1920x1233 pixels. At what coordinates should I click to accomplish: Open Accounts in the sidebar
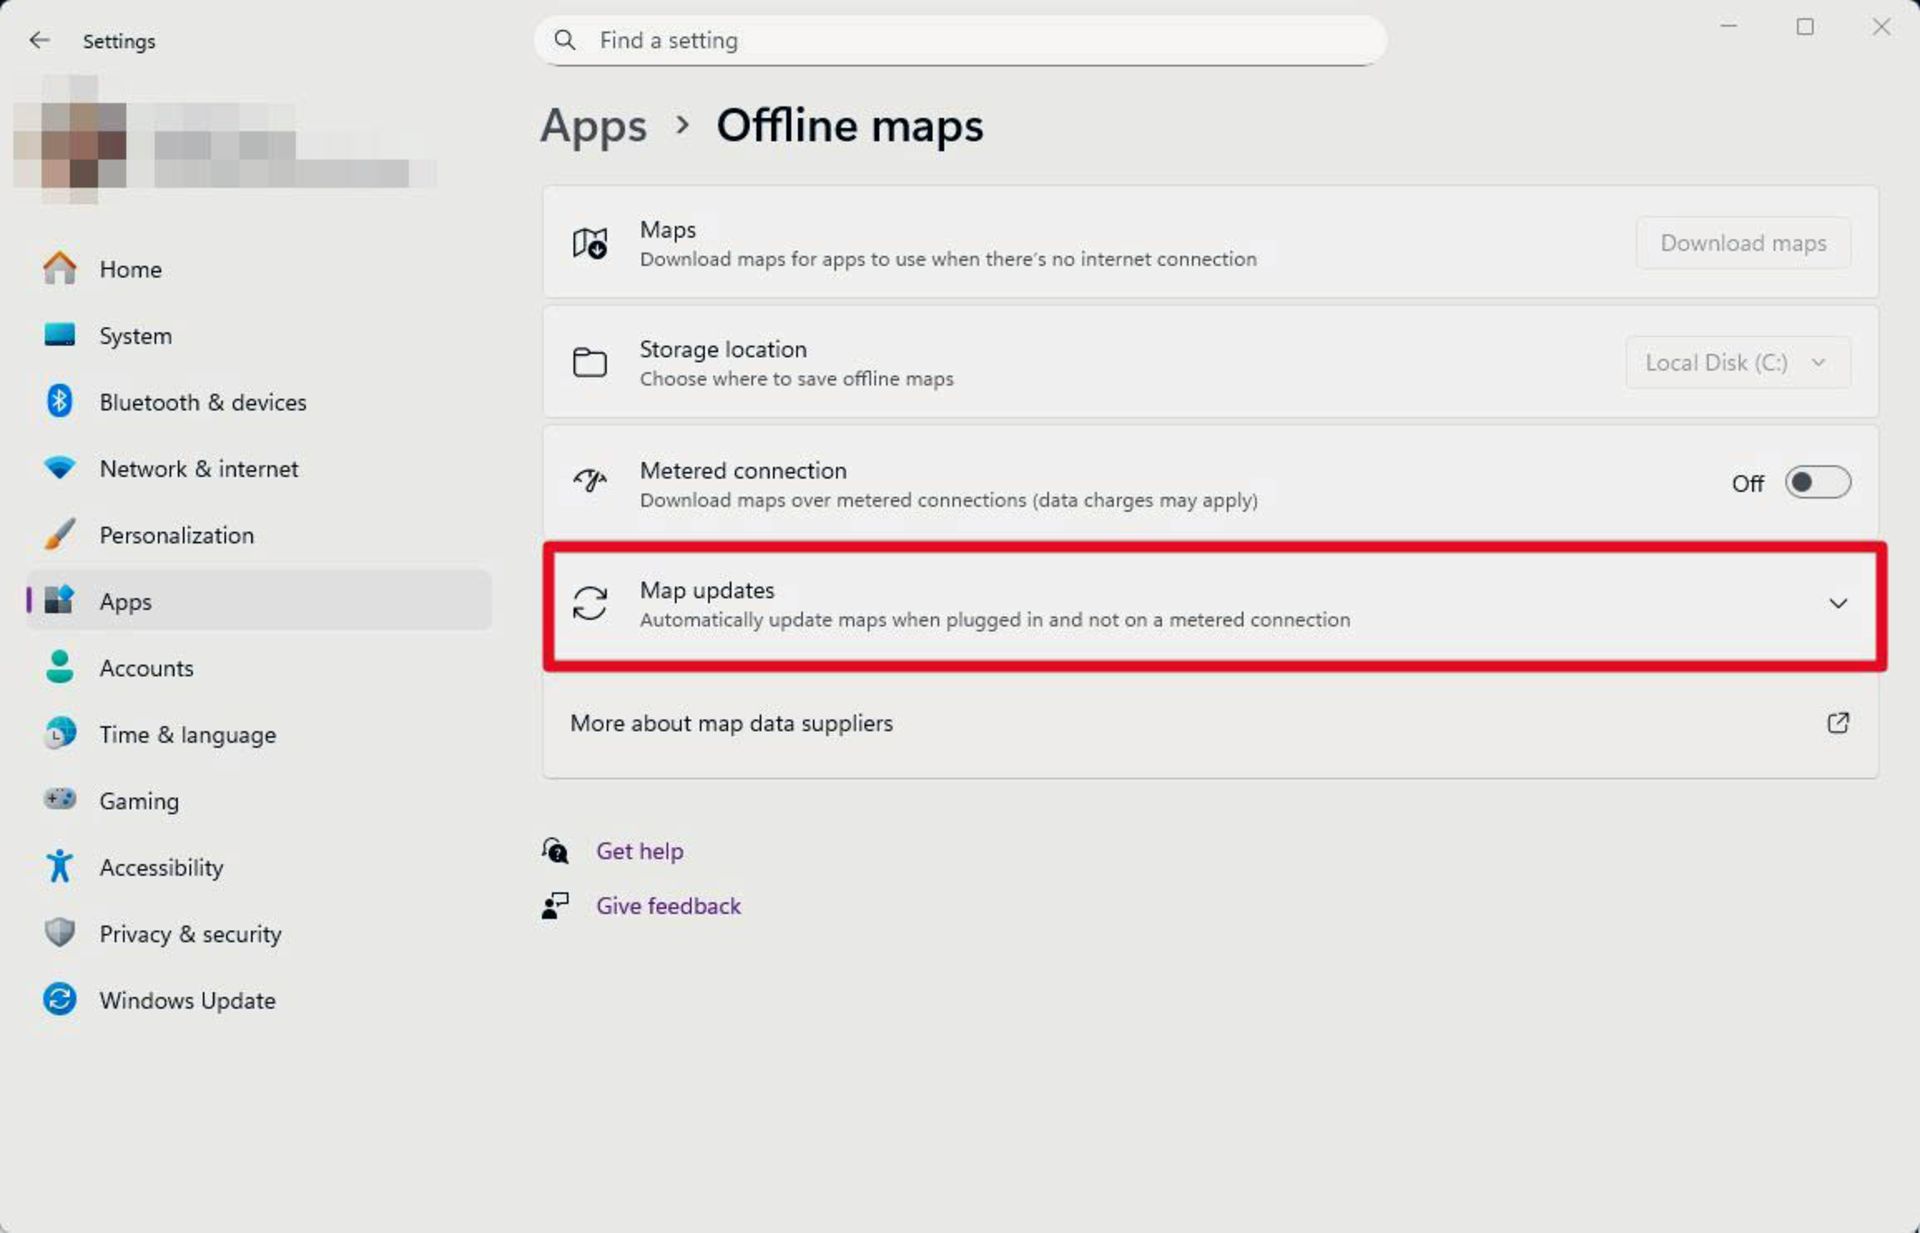146,668
